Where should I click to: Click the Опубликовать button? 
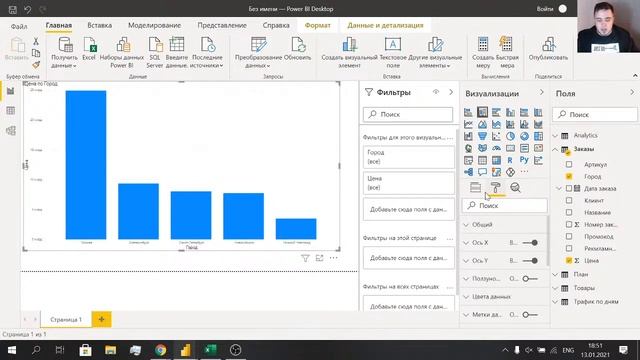click(x=548, y=49)
